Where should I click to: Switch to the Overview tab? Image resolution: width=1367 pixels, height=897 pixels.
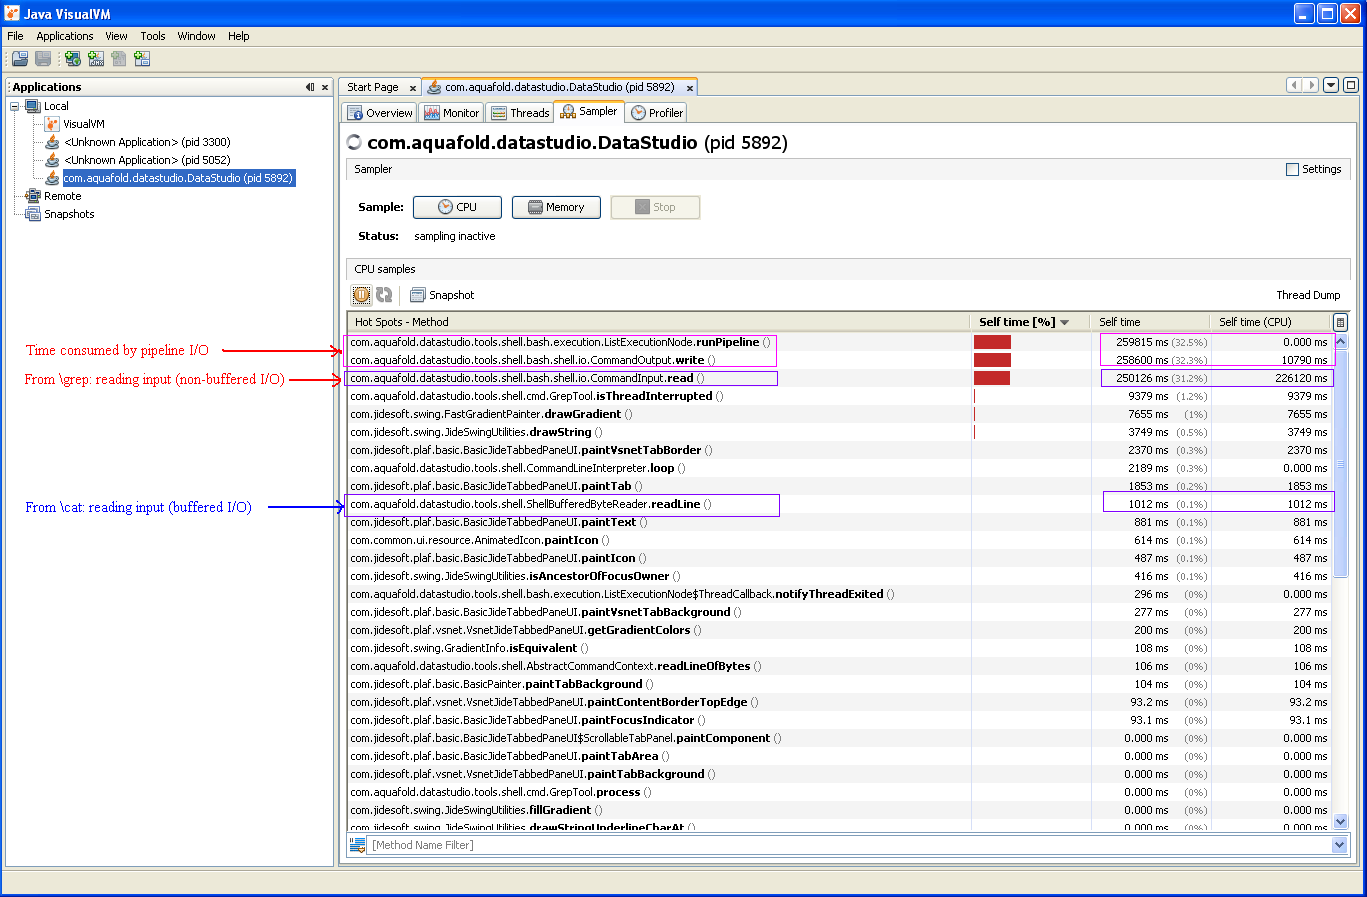pos(380,113)
